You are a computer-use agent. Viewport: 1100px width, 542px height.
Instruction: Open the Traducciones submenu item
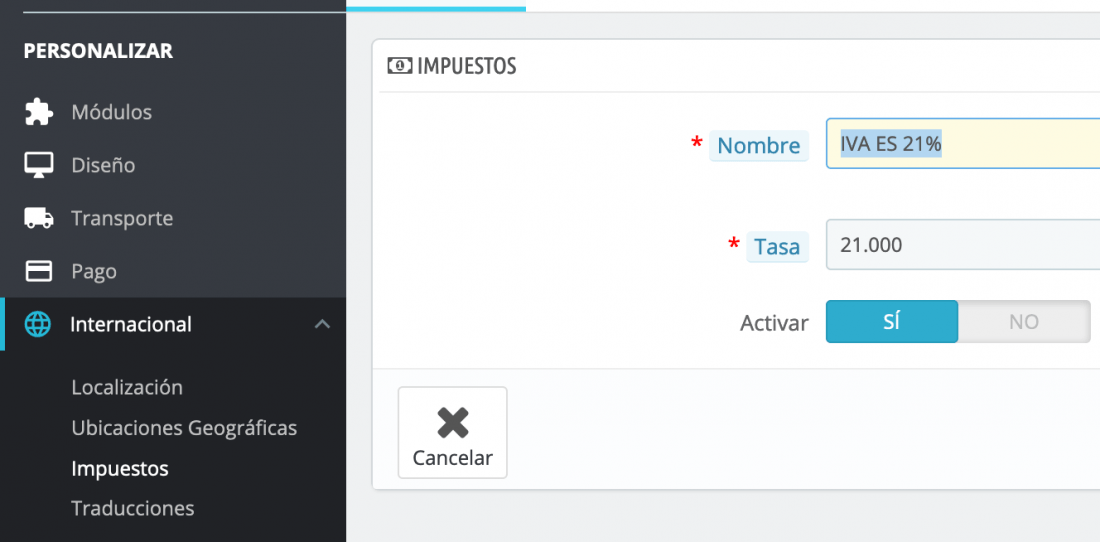click(133, 508)
